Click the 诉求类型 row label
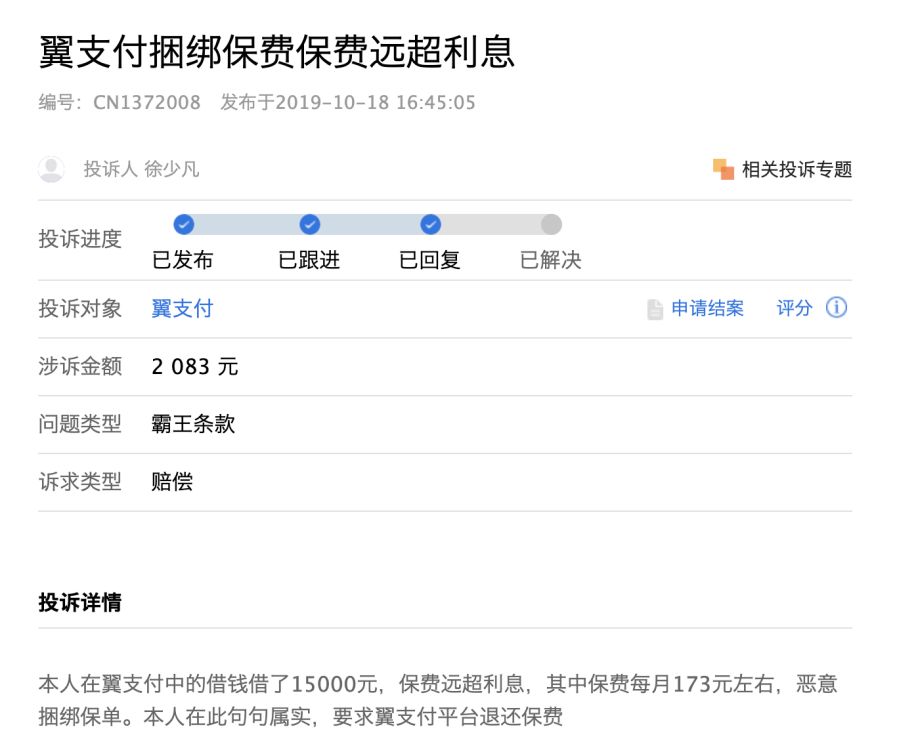This screenshot has height=752, width=918. pyautogui.click(x=80, y=482)
